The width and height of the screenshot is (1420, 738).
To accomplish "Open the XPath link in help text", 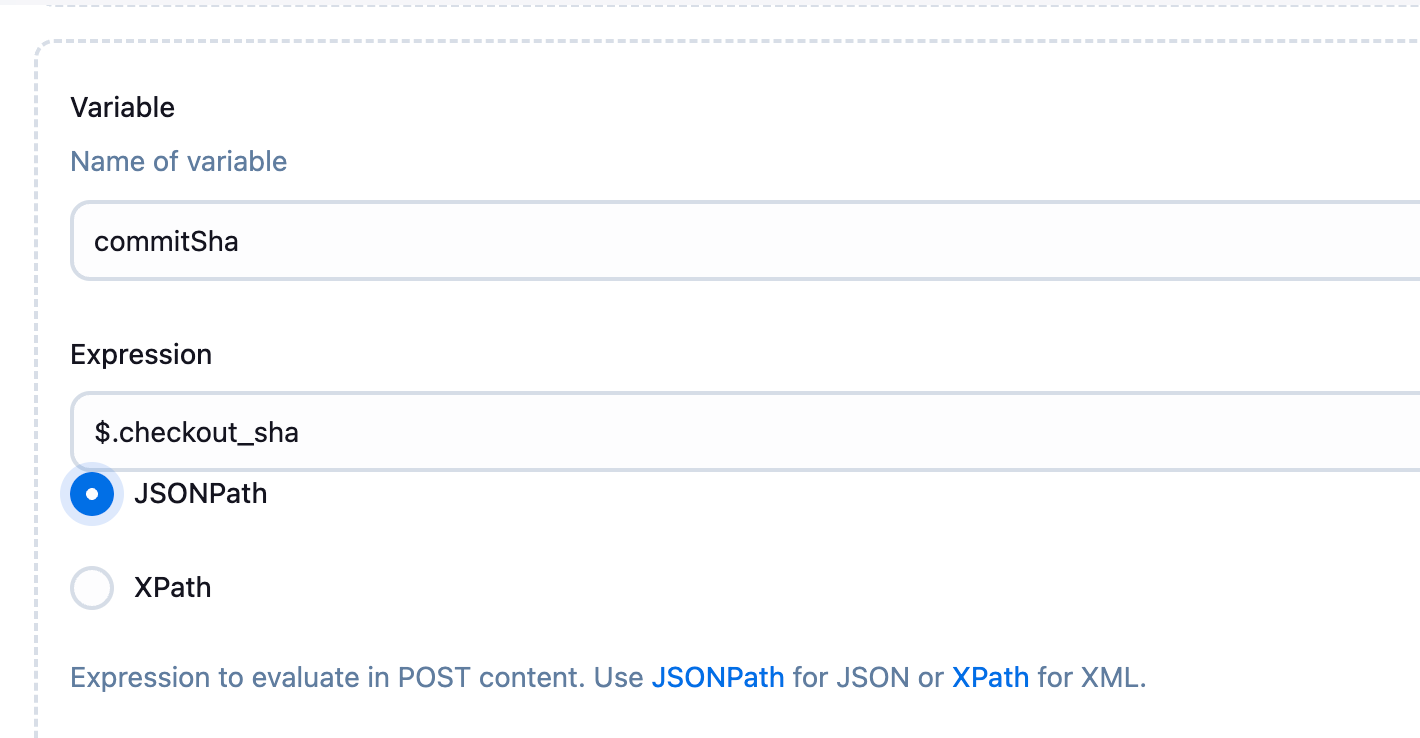I will [x=990, y=678].
